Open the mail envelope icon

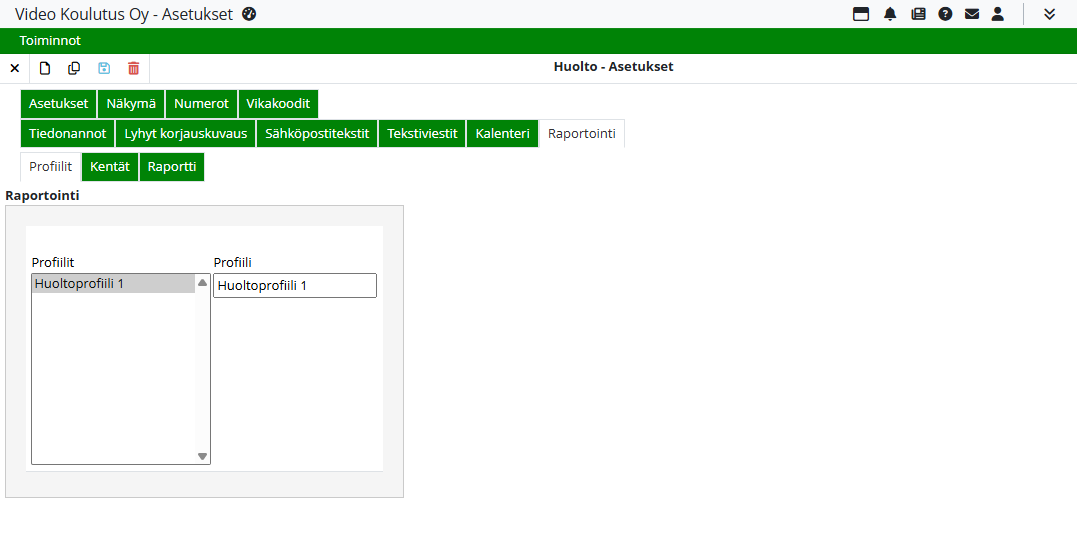pyautogui.click(x=971, y=14)
